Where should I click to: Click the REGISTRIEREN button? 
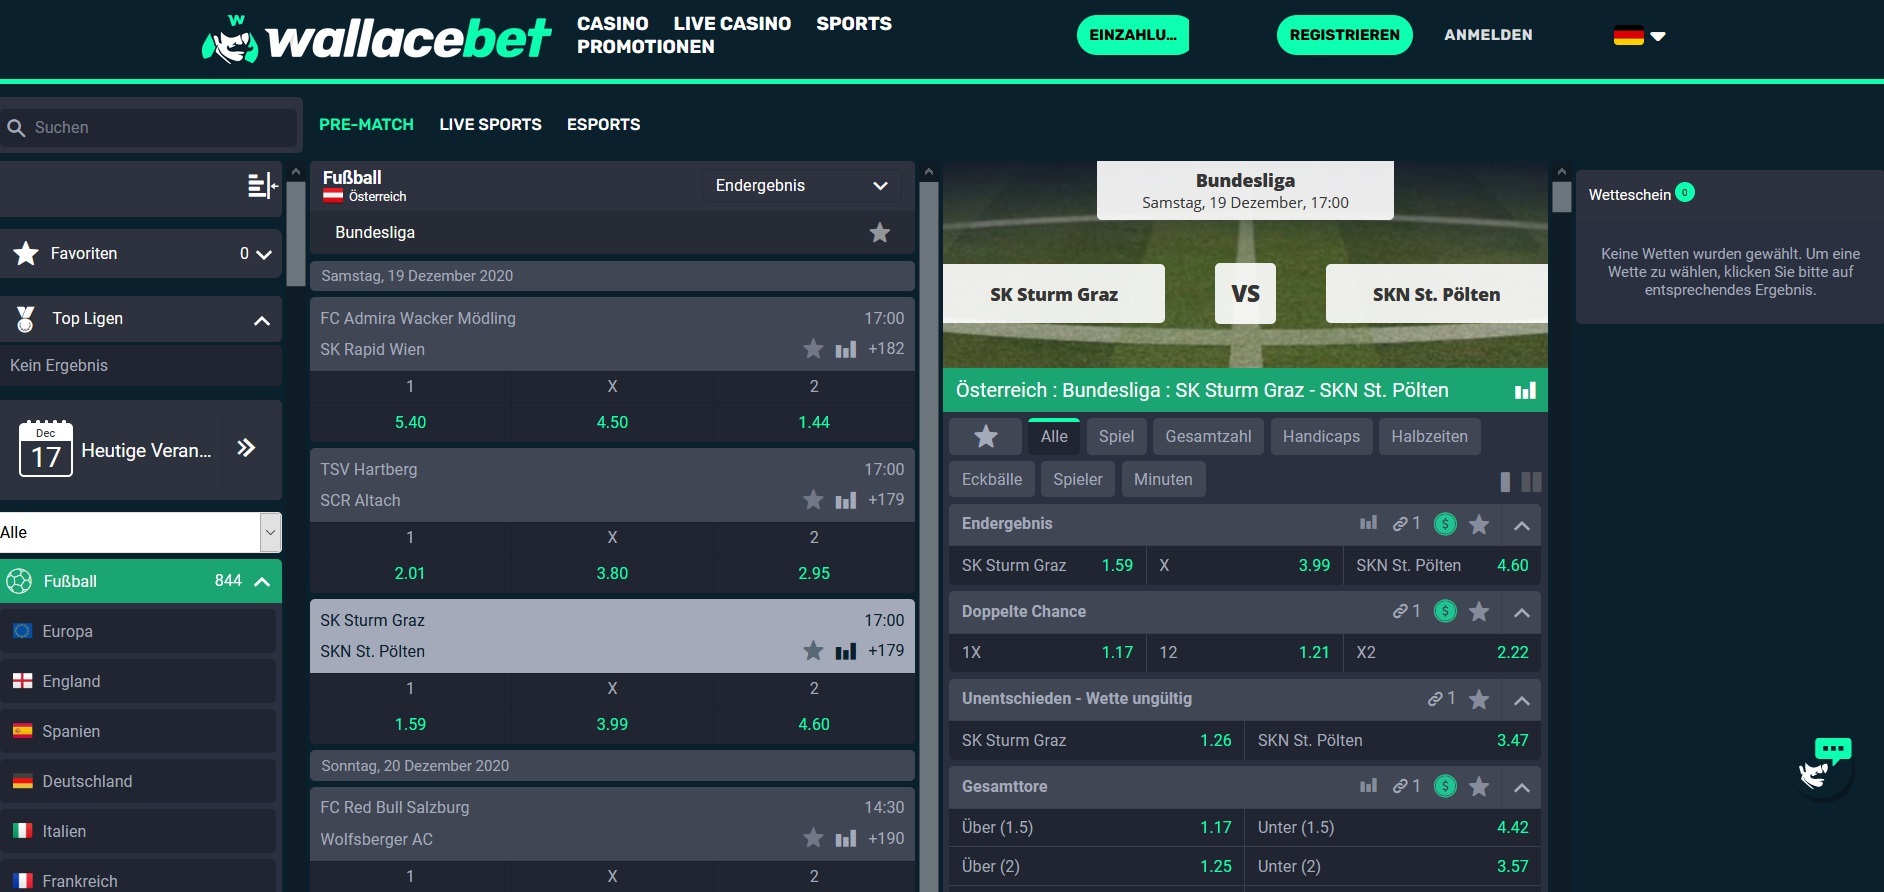pyautogui.click(x=1345, y=35)
